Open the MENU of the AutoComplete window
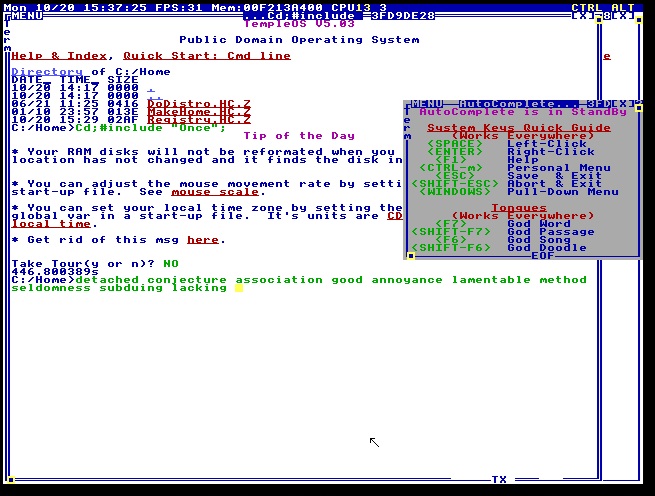The image size is (655, 496). (x=427, y=104)
